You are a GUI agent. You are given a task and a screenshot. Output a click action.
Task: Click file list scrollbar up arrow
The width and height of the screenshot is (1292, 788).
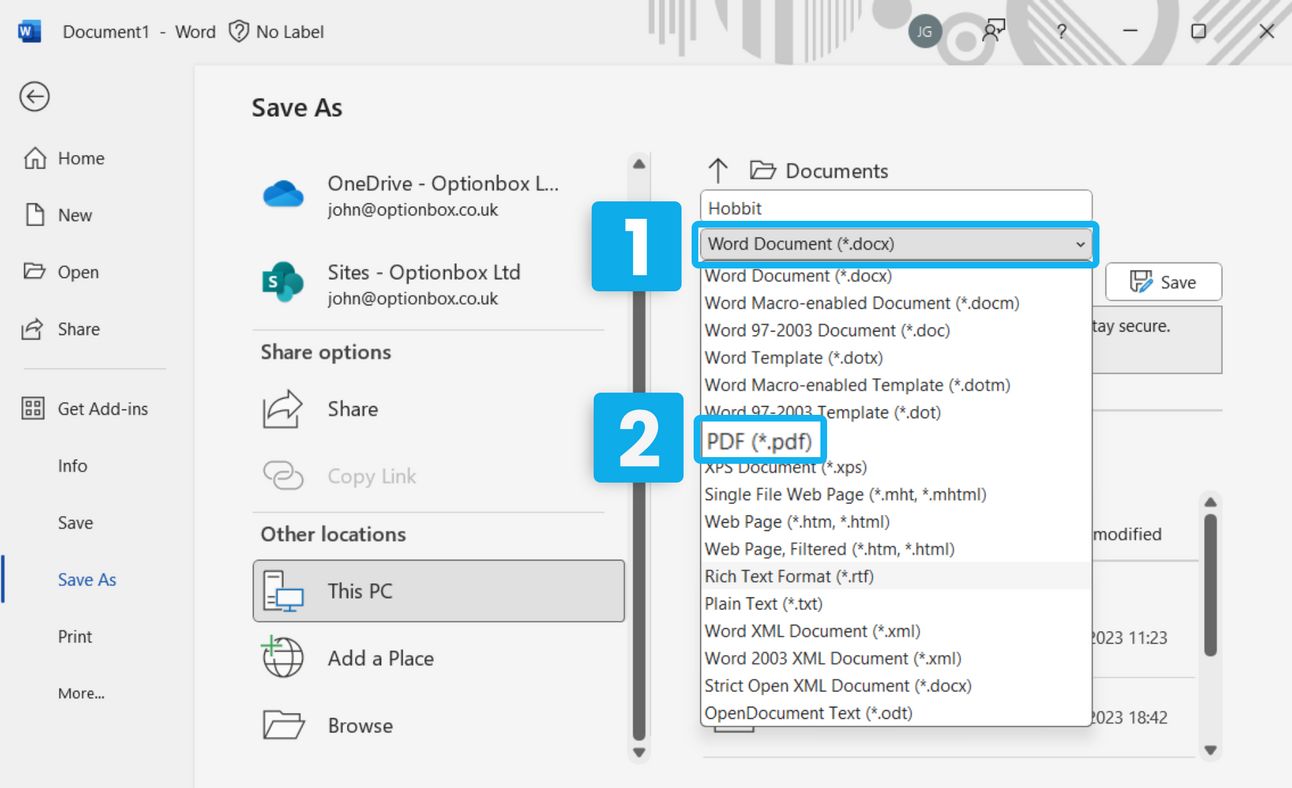[1210, 503]
